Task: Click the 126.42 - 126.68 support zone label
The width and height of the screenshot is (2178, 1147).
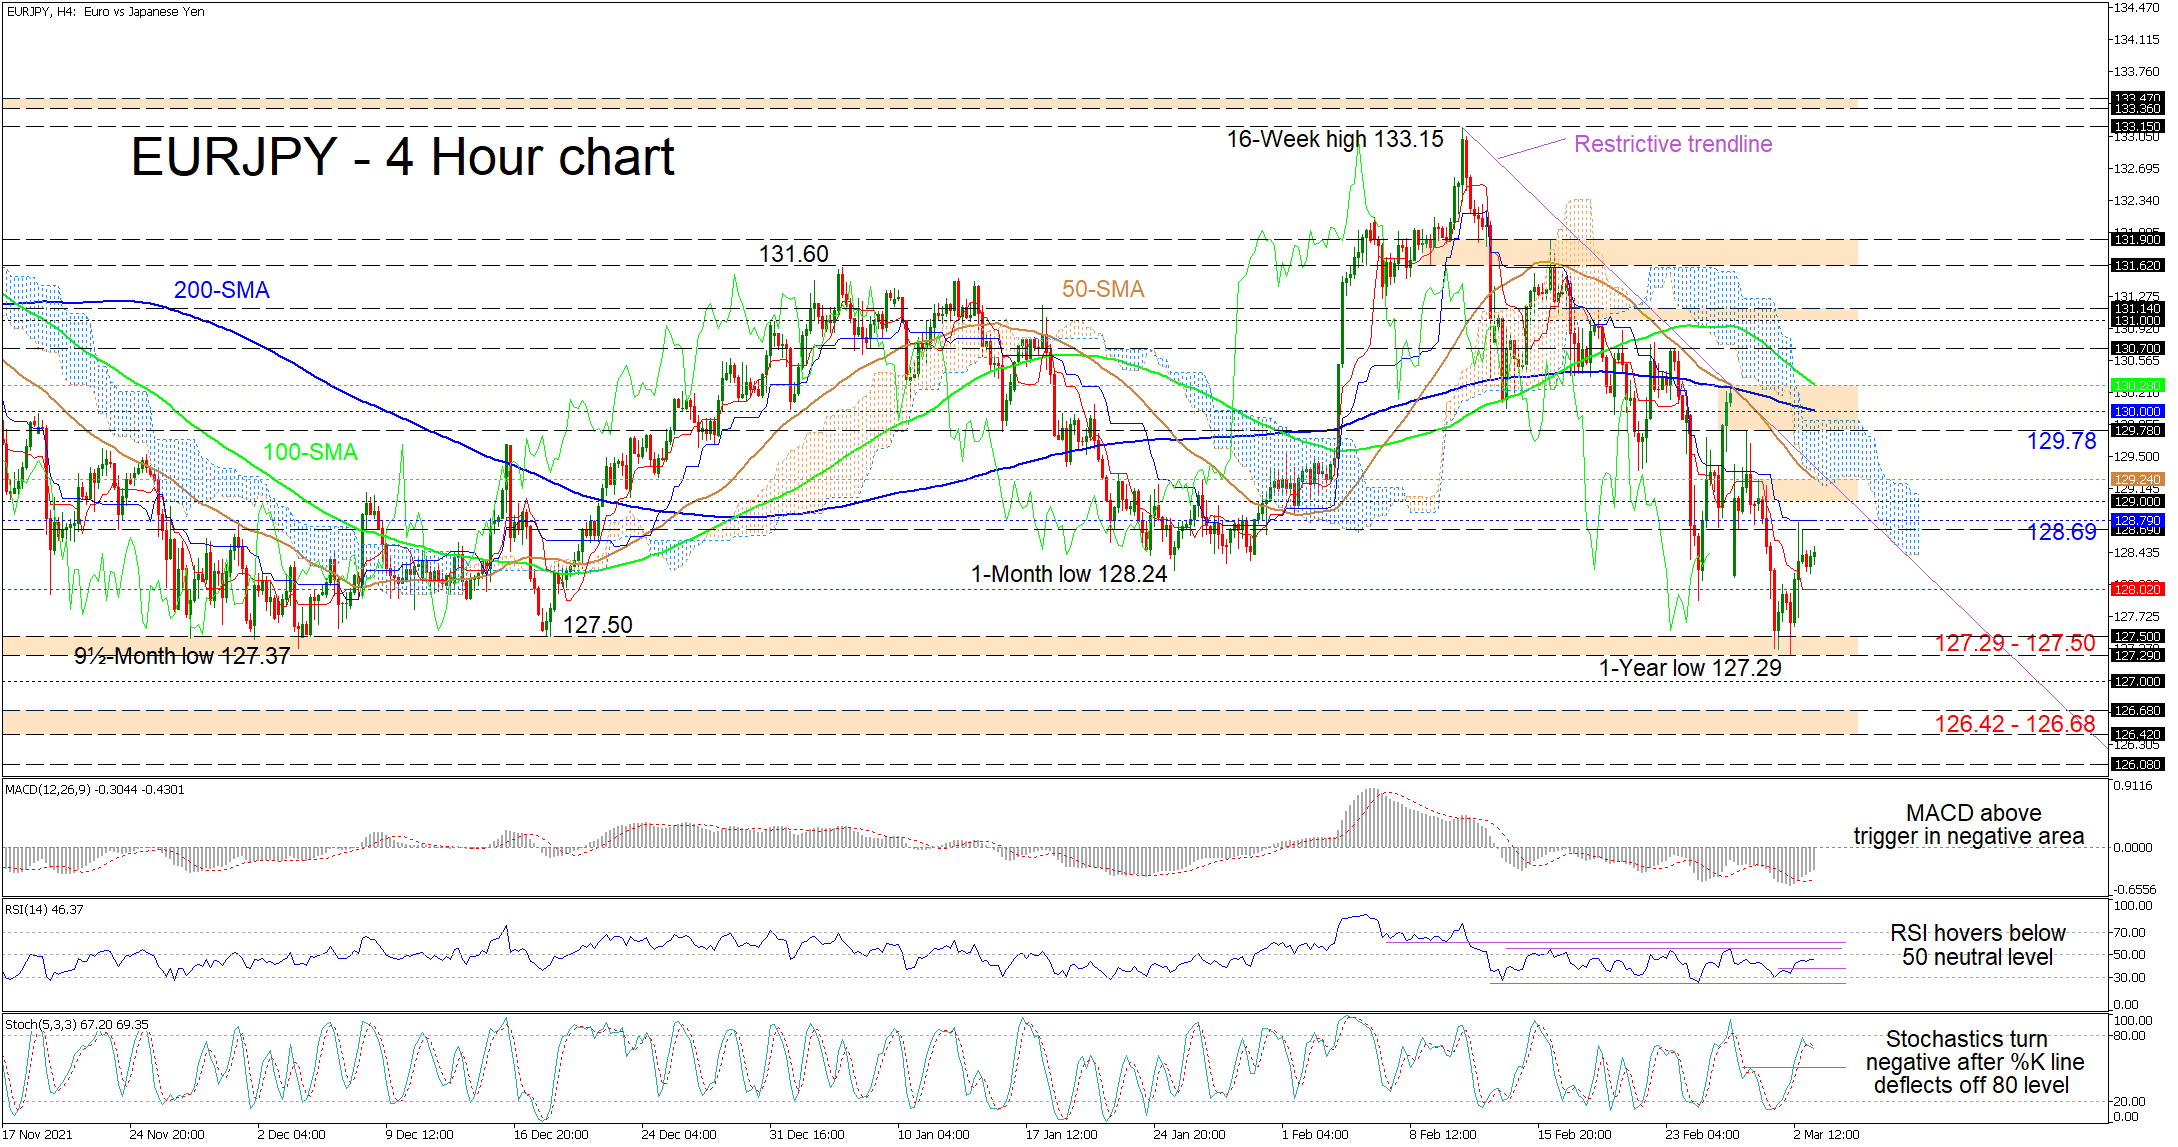Action: click(2014, 724)
